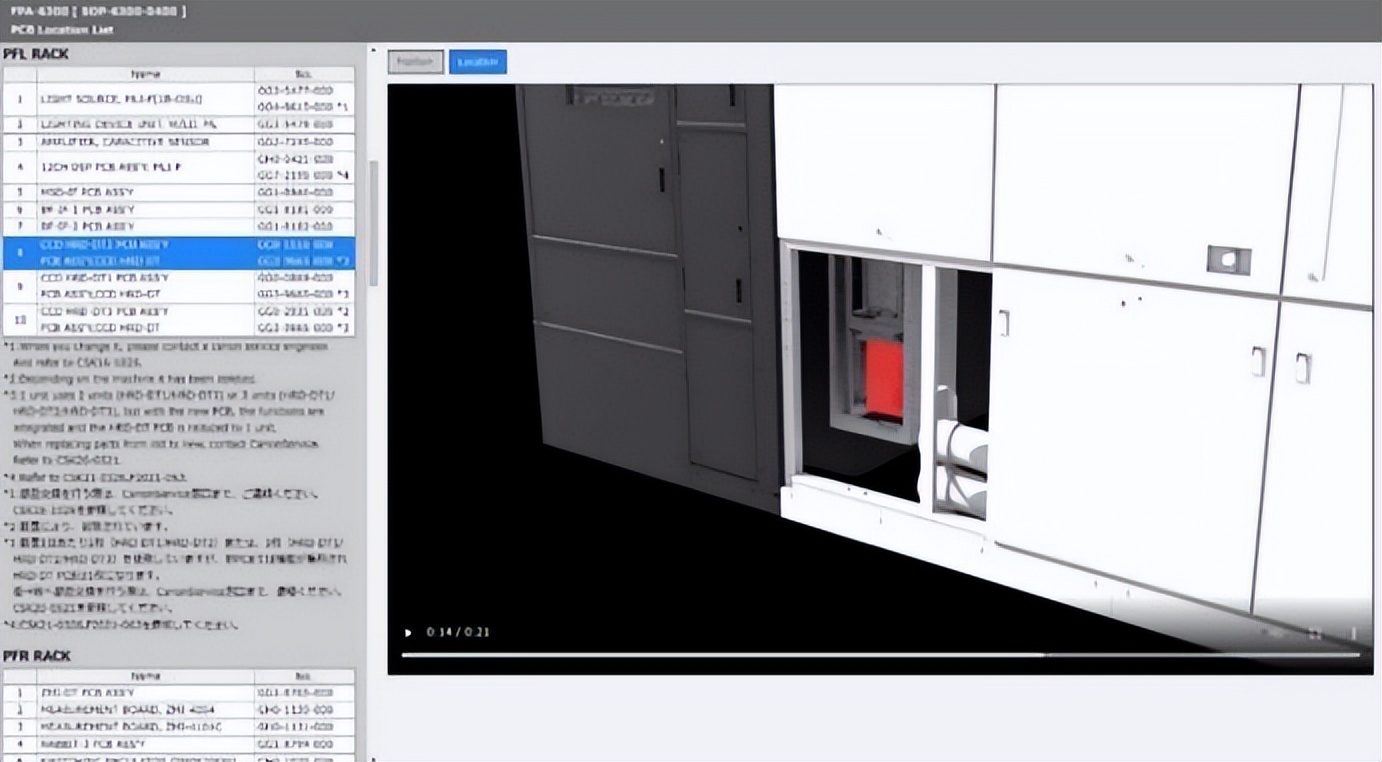Click the play triangle icon in video controls
Screen dimensions: 1382x762
(x=407, y=632)
